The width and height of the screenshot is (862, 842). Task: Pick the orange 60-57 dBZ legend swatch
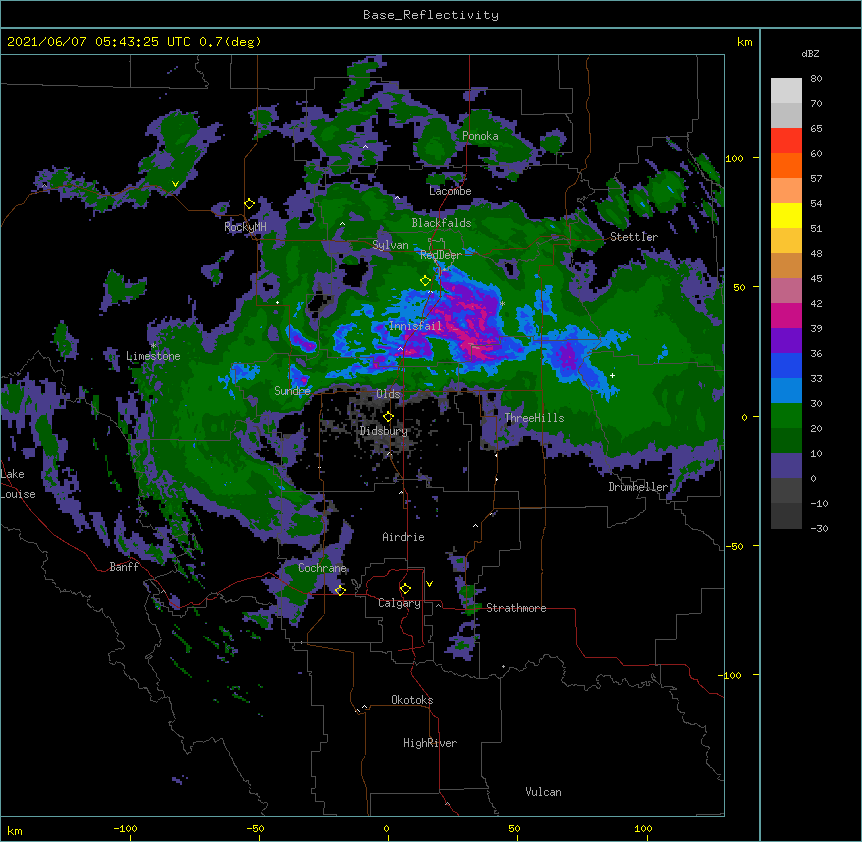(786, 165)
